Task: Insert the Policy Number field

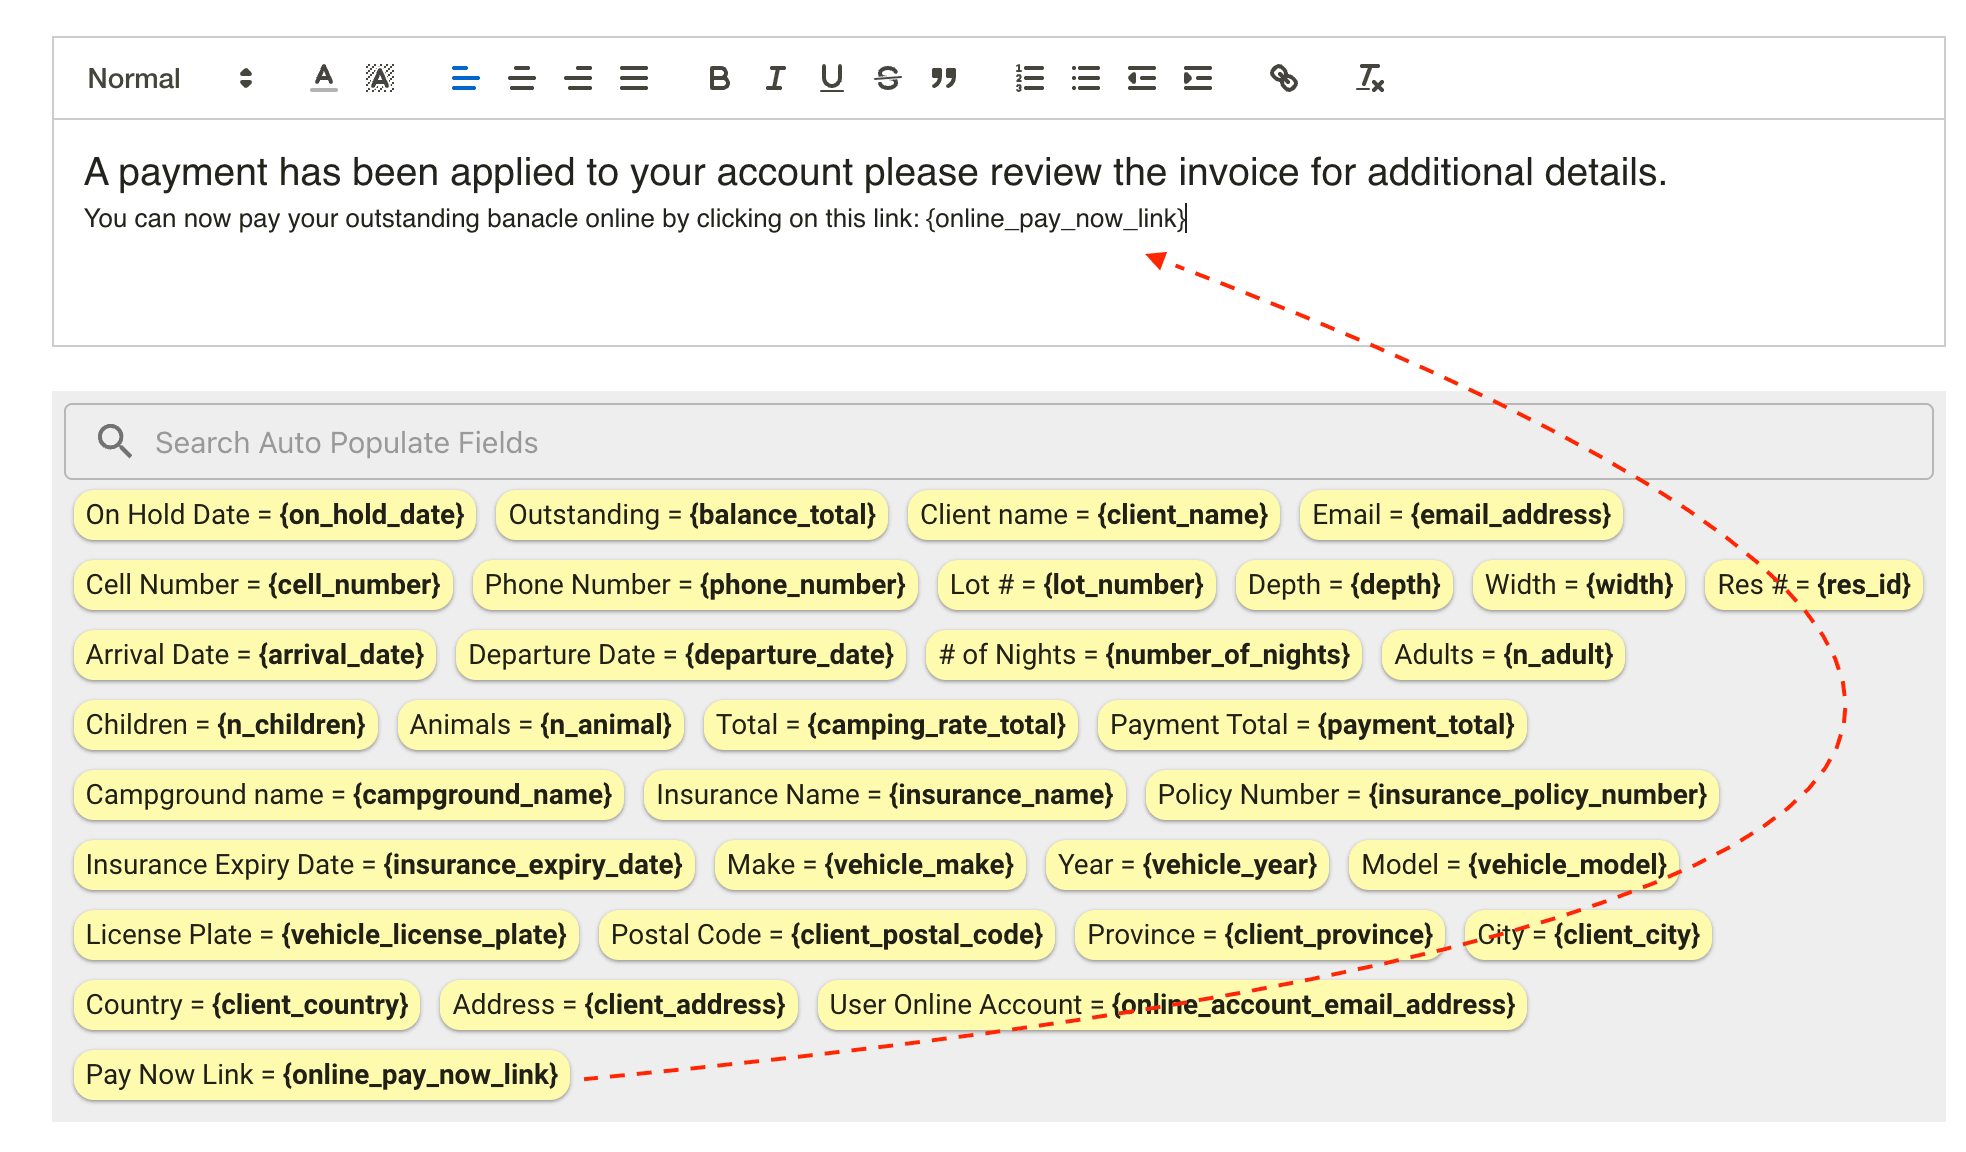Action: point(1432,795)
